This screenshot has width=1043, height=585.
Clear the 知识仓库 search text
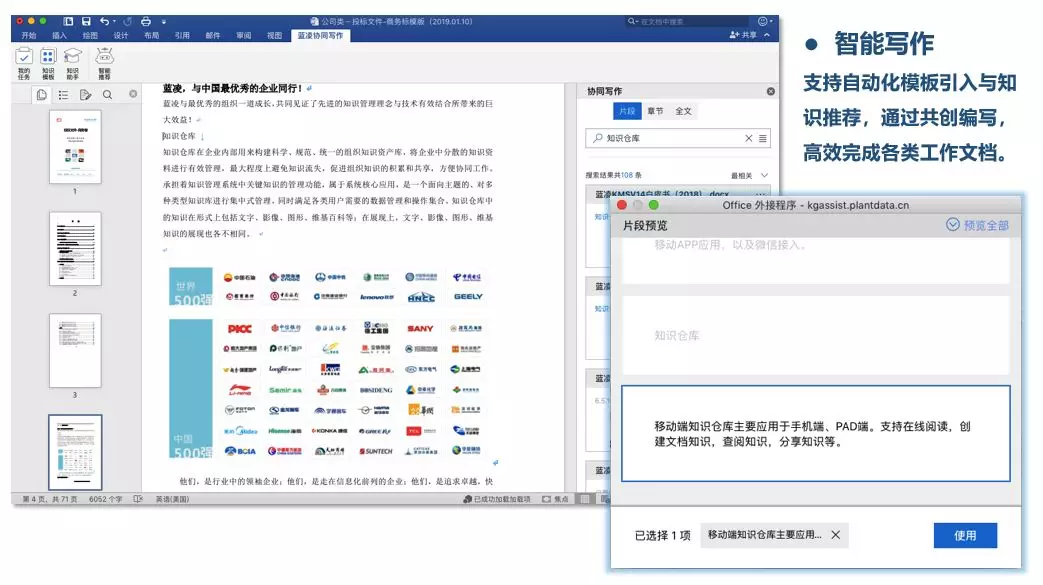748,138
